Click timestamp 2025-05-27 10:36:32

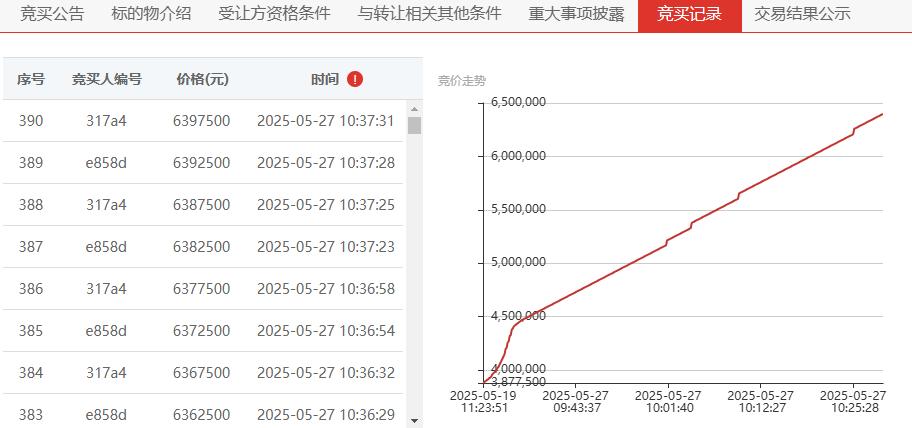[326, 373]
